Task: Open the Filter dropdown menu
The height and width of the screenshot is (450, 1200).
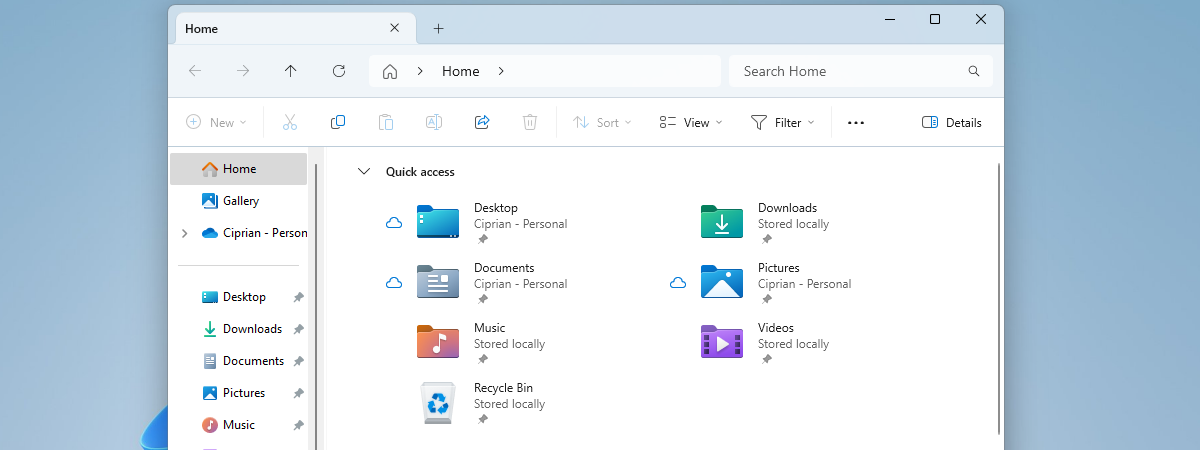Action: point(783,122)
